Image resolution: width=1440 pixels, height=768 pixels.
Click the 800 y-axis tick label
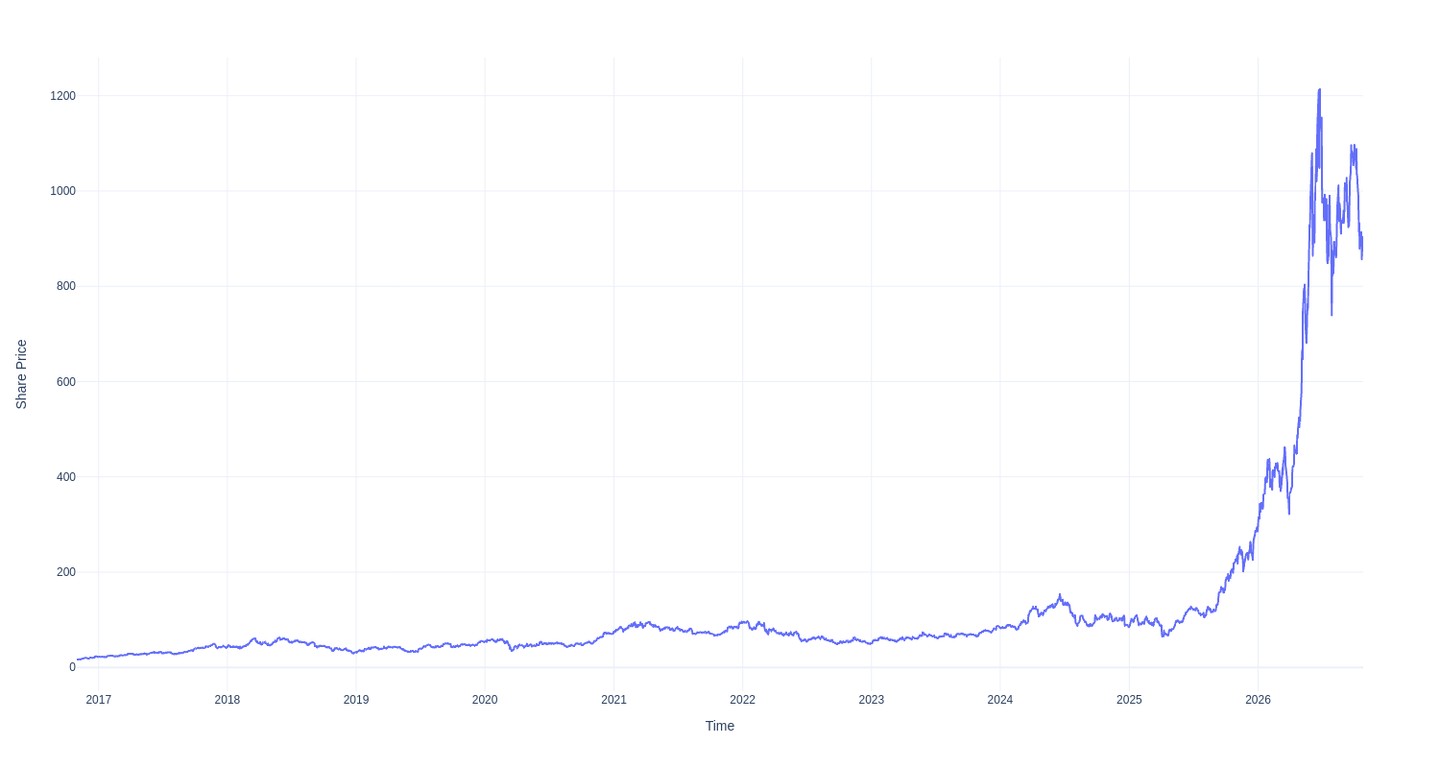(x=66, y=286)
